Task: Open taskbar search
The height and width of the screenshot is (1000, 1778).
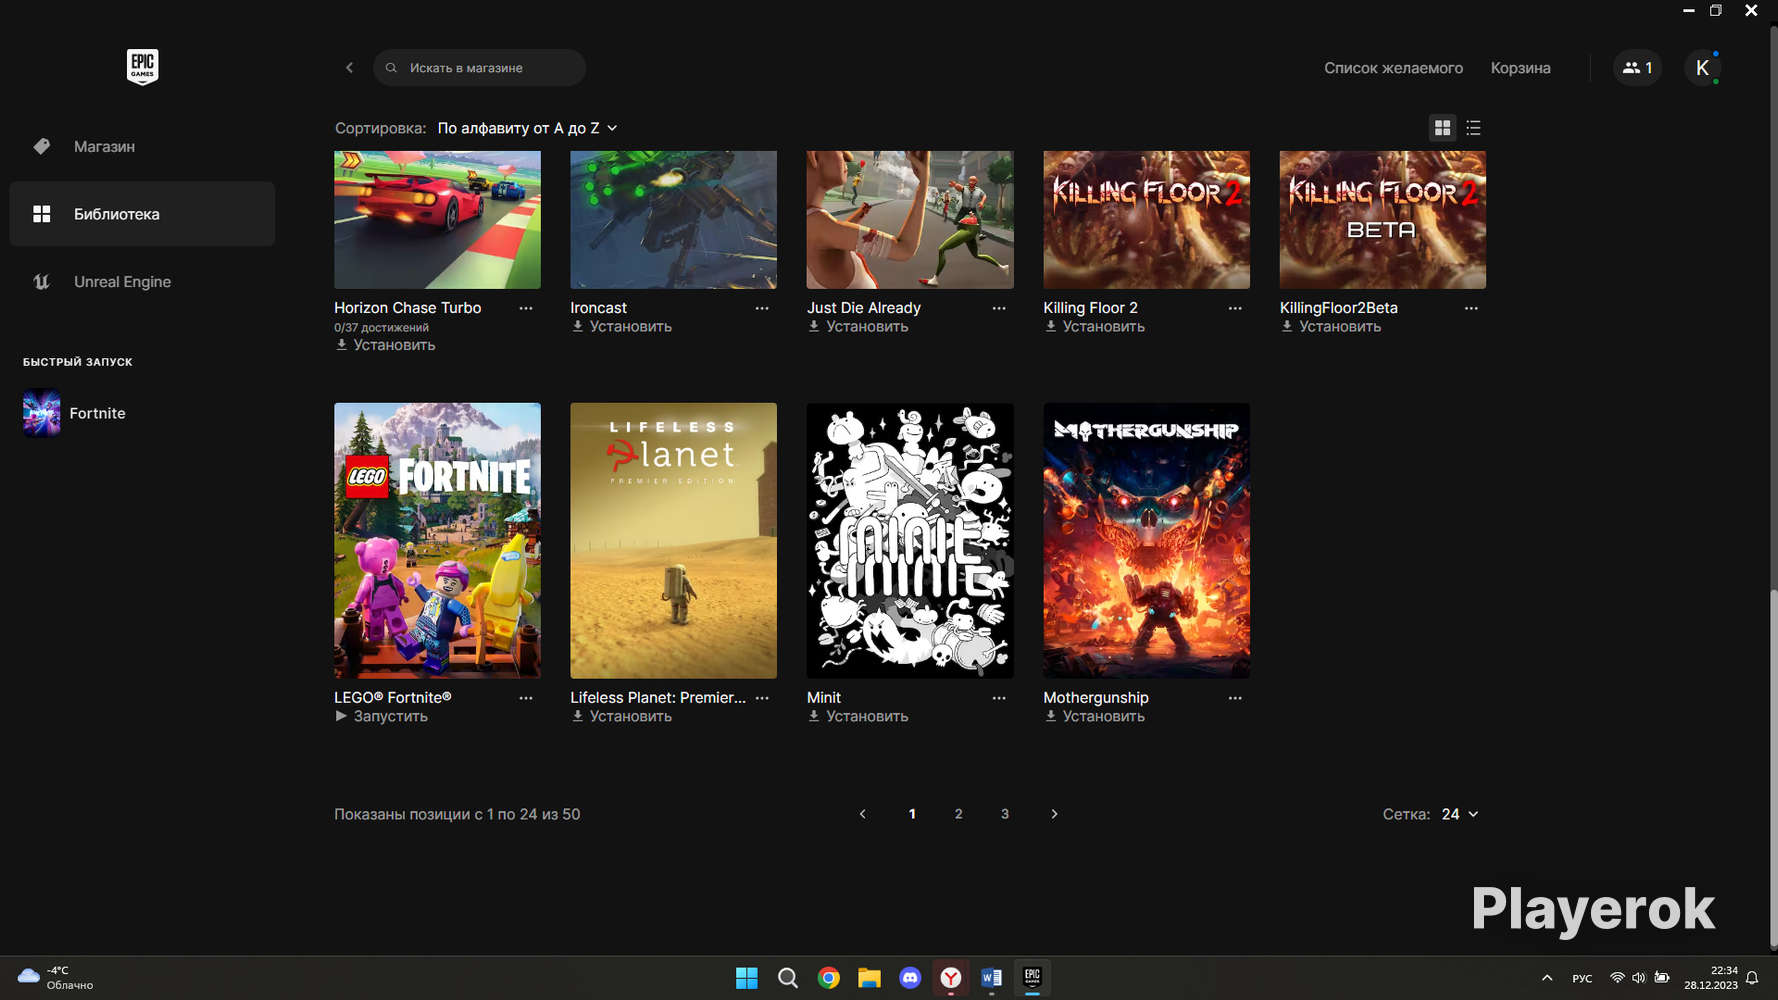Action: click(788, 978)
